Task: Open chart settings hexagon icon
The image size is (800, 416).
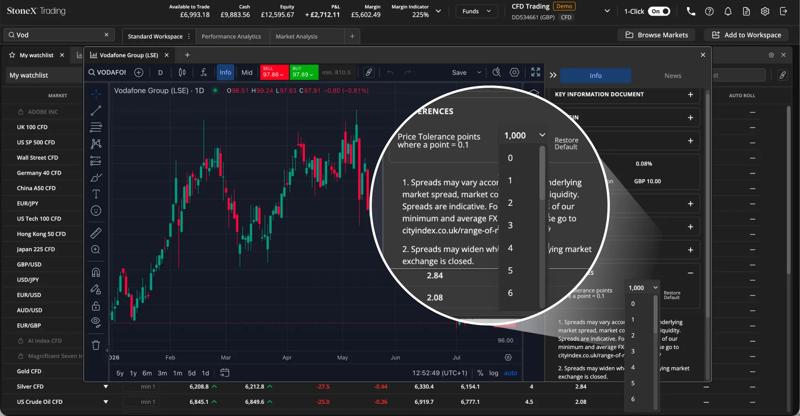Action: (514, 72)
